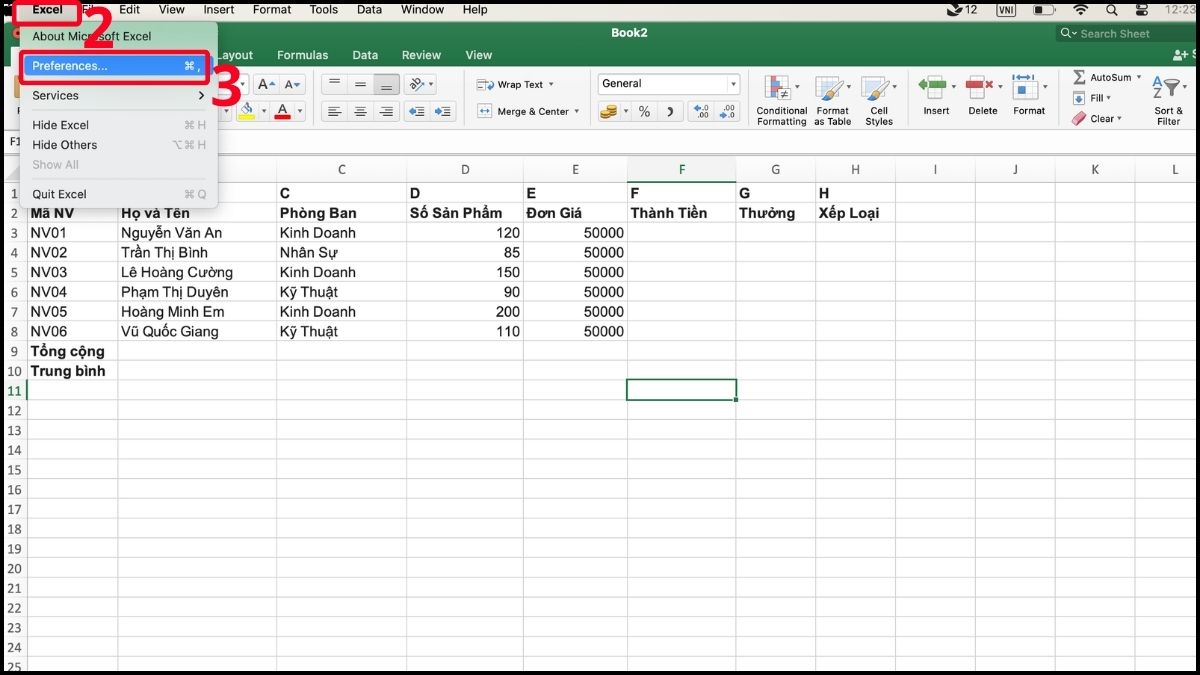Center text horizontally in the ribbon

(361, 112)
